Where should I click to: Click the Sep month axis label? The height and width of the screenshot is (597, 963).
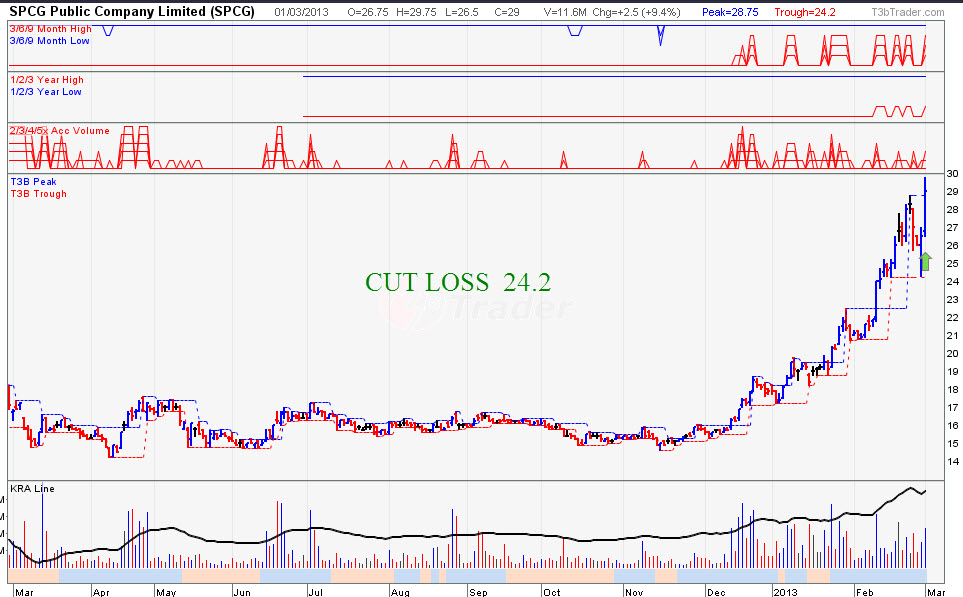(478, 592)
